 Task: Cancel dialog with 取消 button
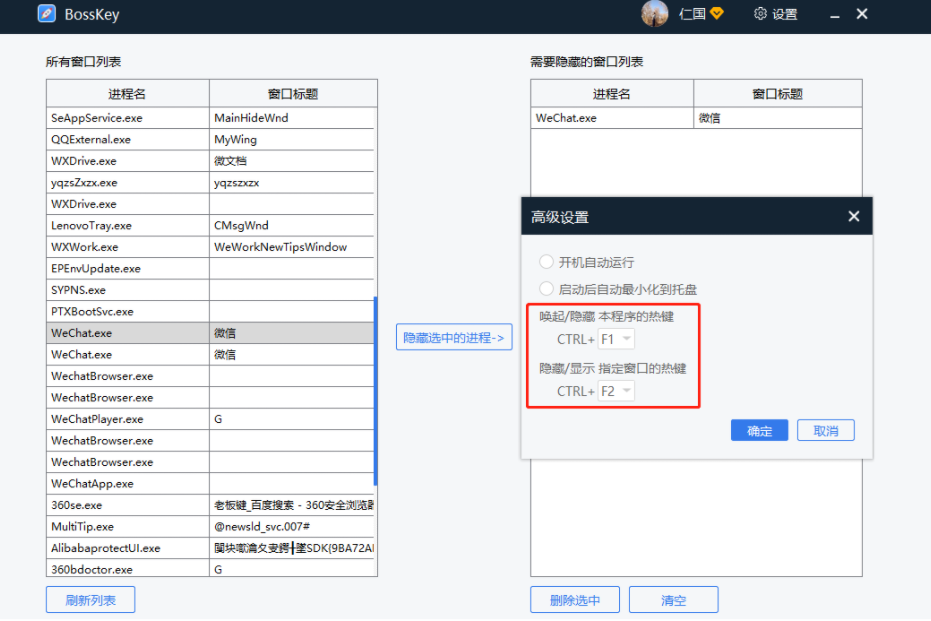coord(826,430)
